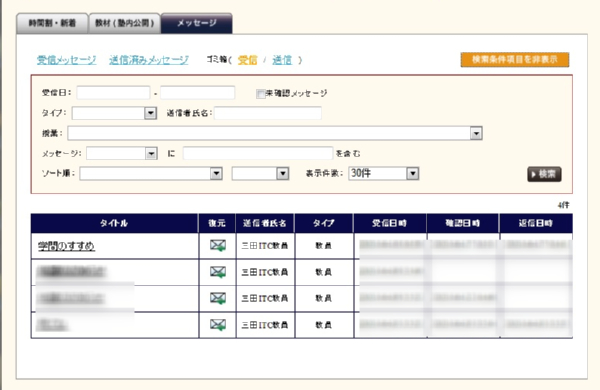Open the 学問のすすめ message title
This screenshot has height=390, width=600.
click(66, 246)
